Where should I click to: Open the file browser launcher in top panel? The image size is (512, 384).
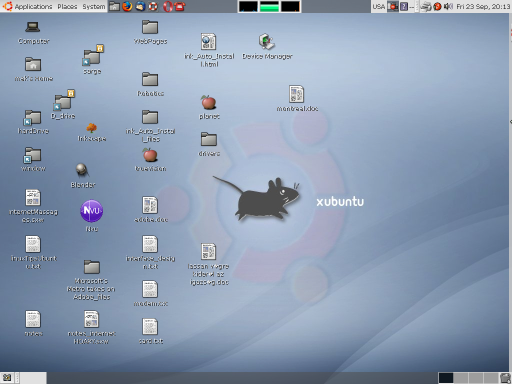tap(114, 6)
